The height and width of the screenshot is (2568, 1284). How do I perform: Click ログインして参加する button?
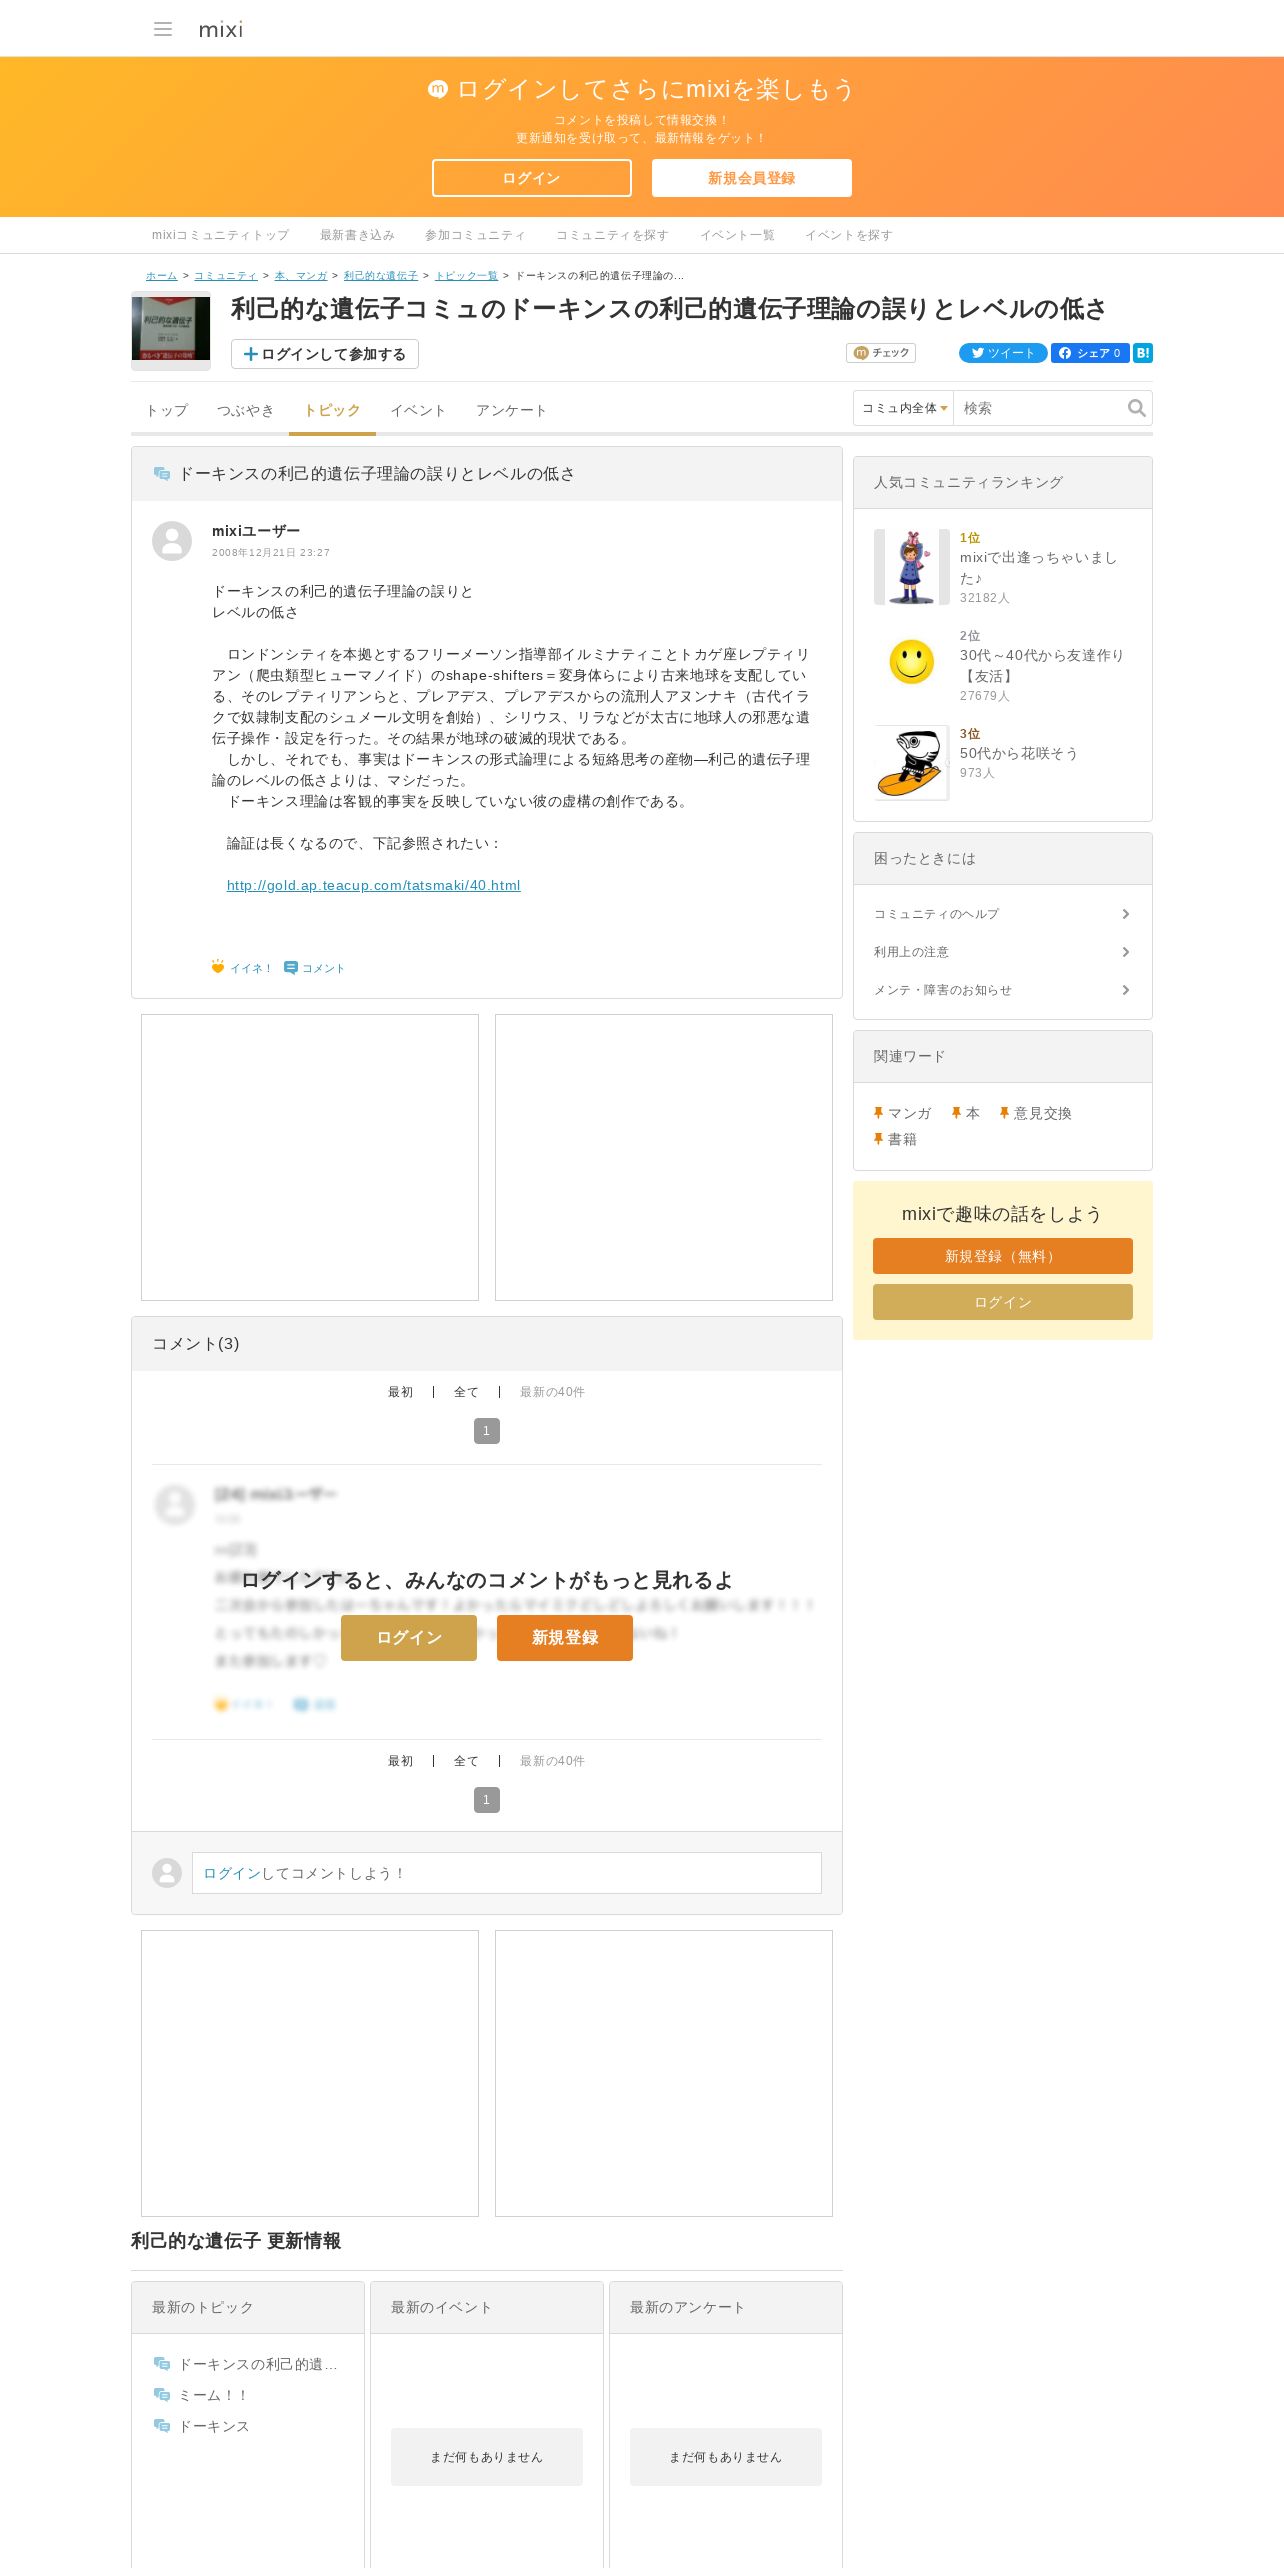pos(325,354)
